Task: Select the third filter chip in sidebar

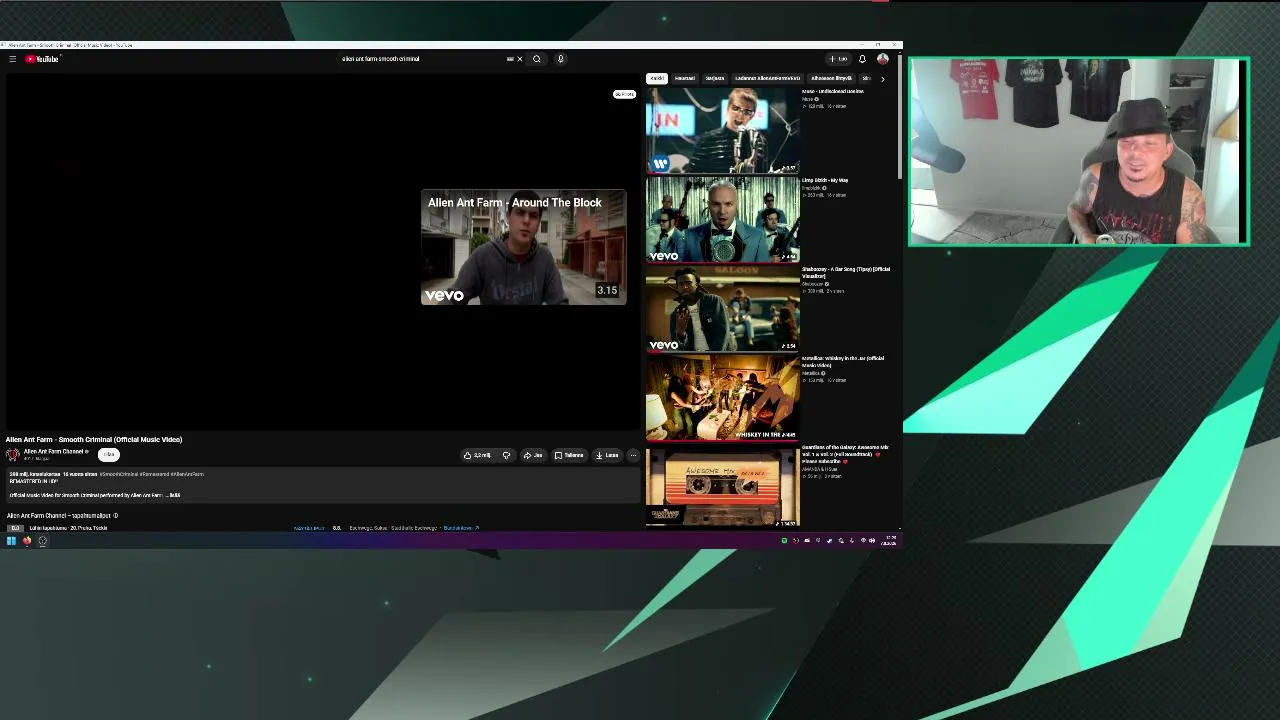Action: coord(715,78)
